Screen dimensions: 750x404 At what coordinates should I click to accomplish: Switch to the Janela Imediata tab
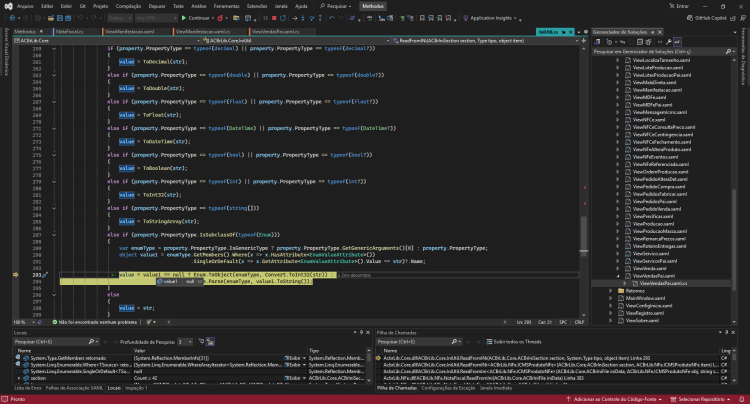coord(496,388)
